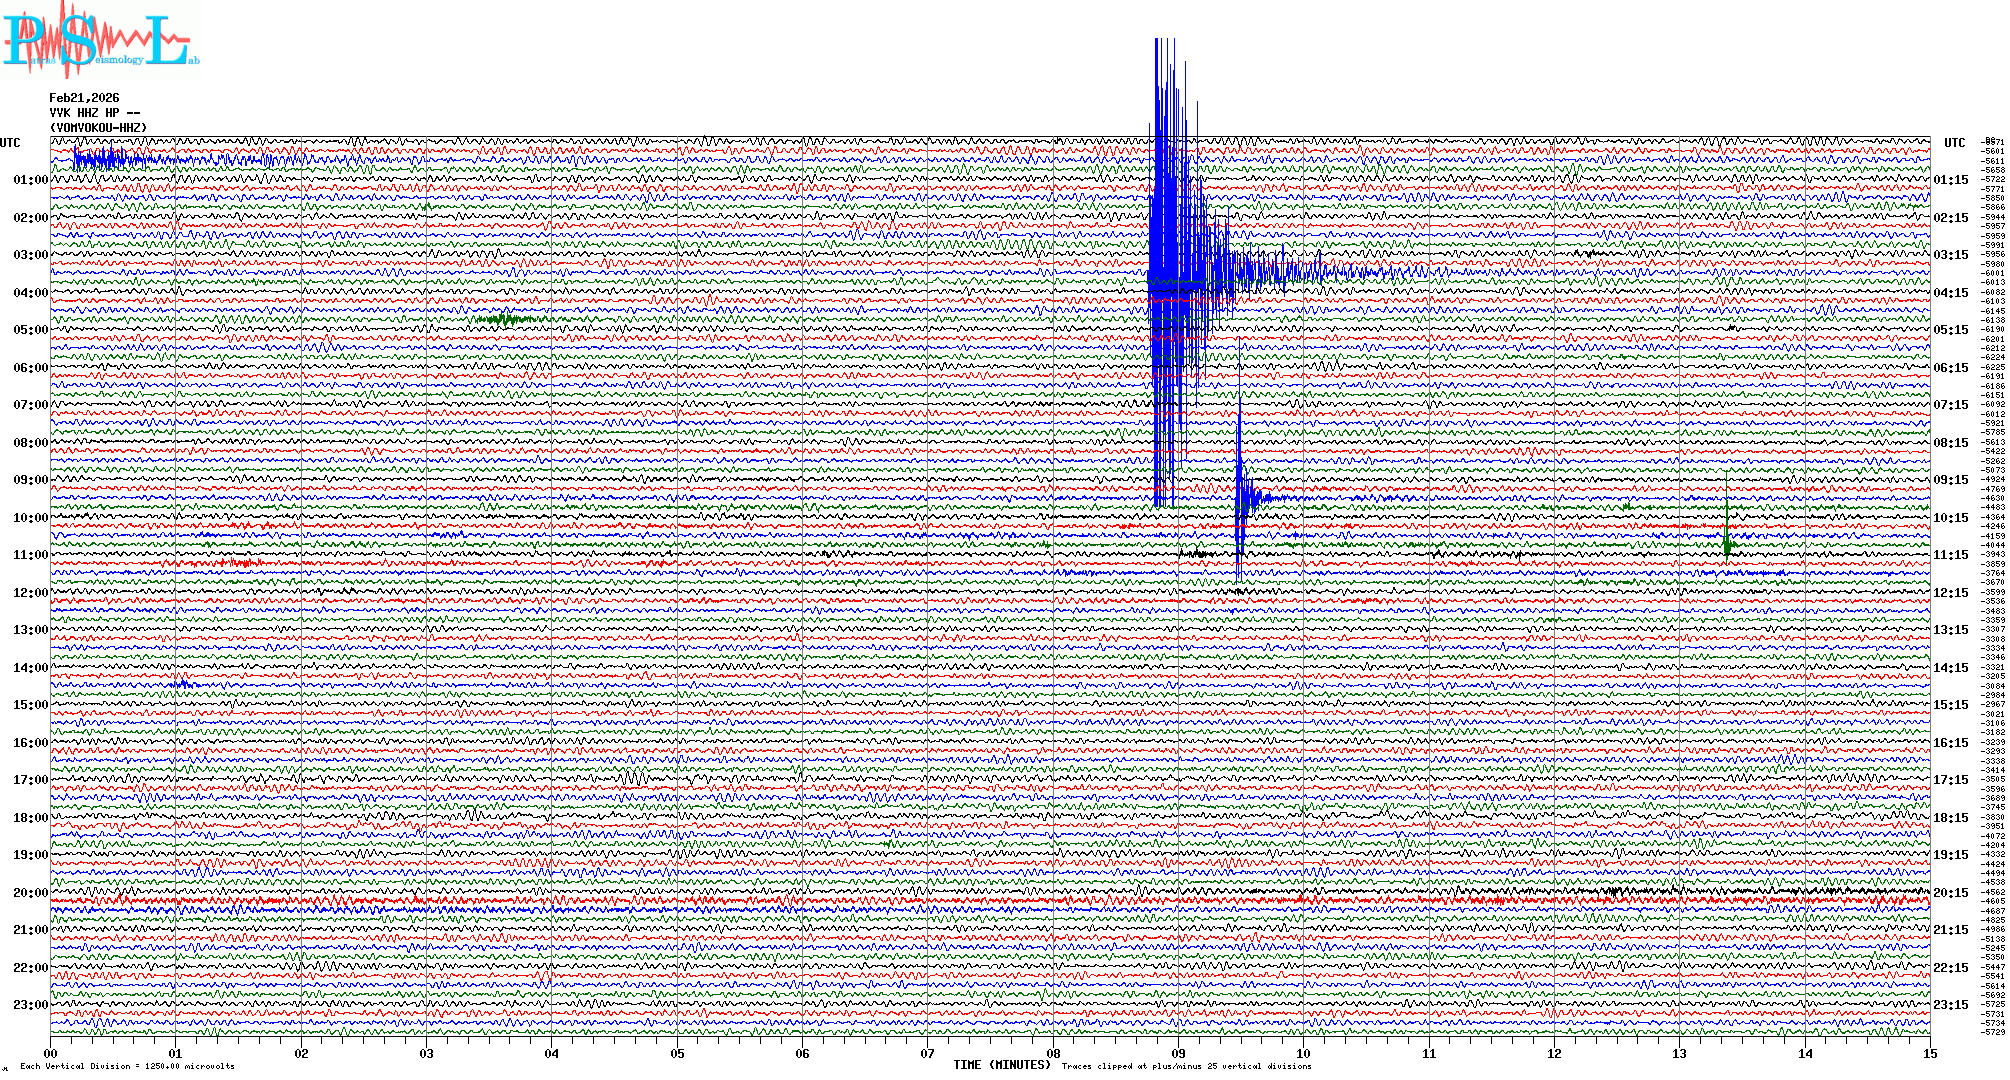
Task: Click minute 08 on the bottom axis
Action: click(x=1053, y=1054)
